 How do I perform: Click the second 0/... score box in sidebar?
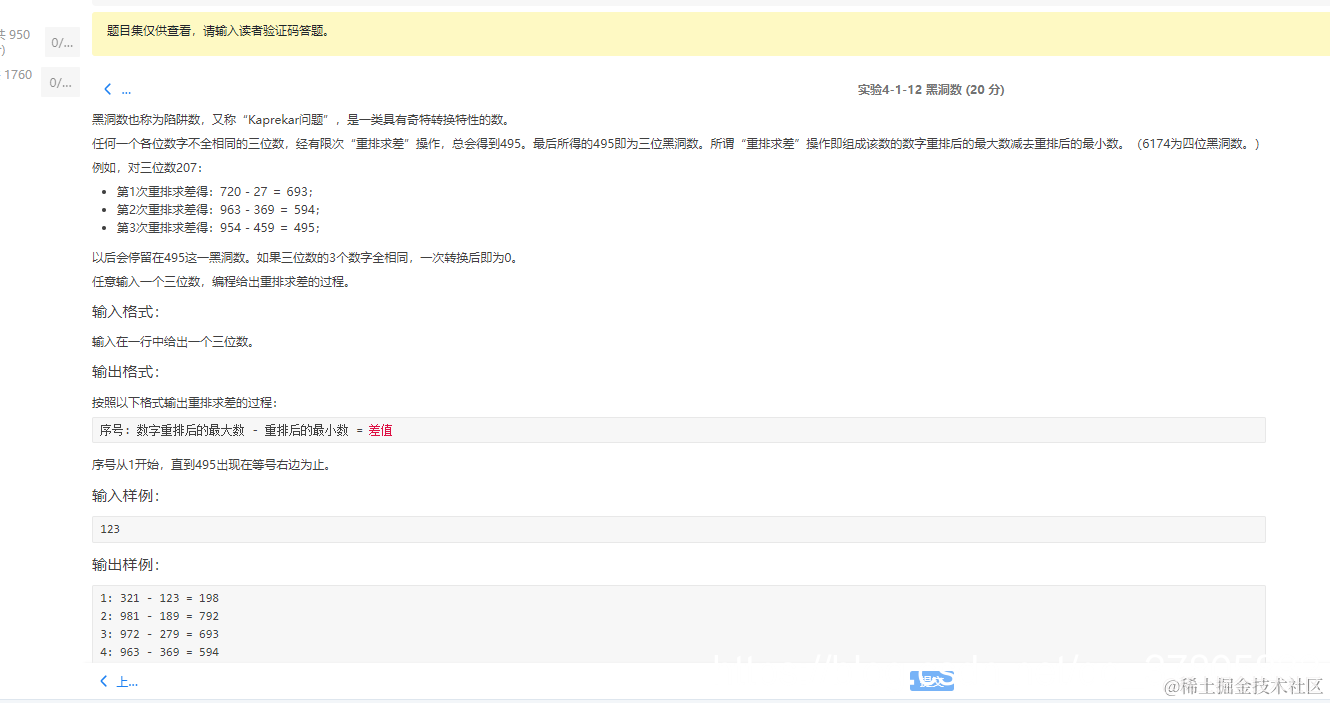pyautogui.click(x=60, y=81)
